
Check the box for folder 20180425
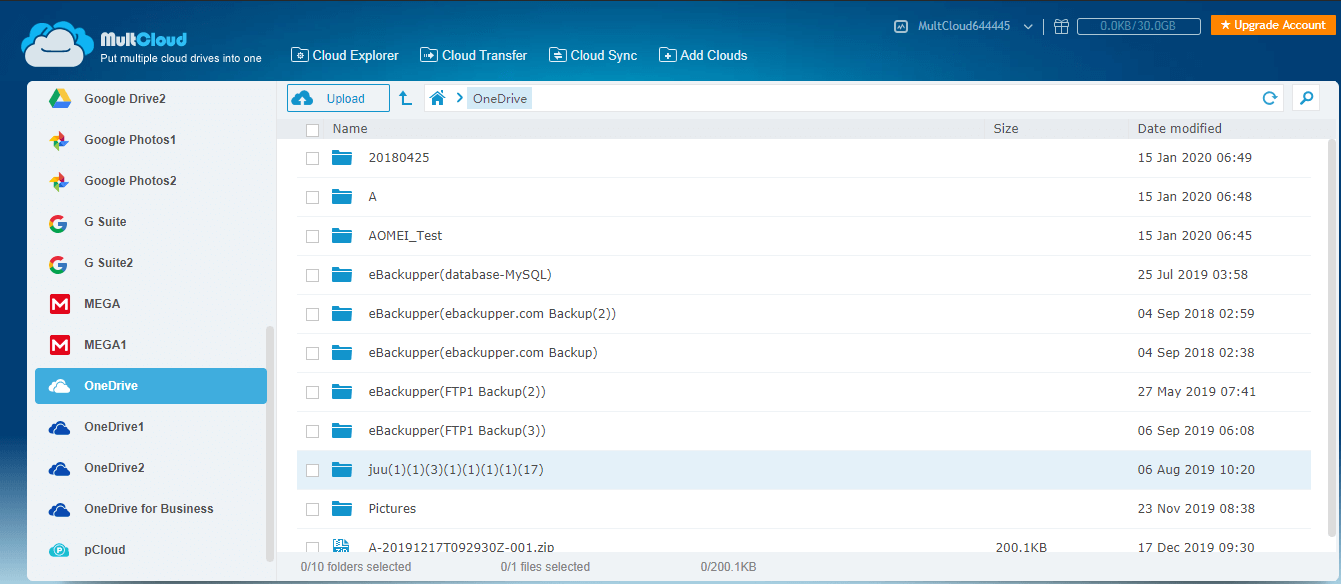click(312, 158)
